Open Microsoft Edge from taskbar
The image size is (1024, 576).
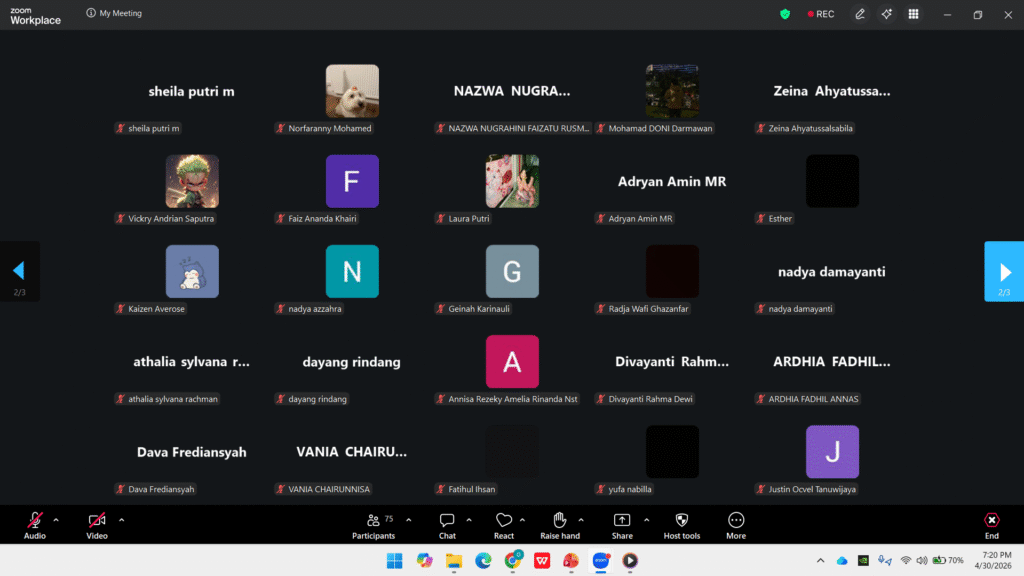coord(483,560)
